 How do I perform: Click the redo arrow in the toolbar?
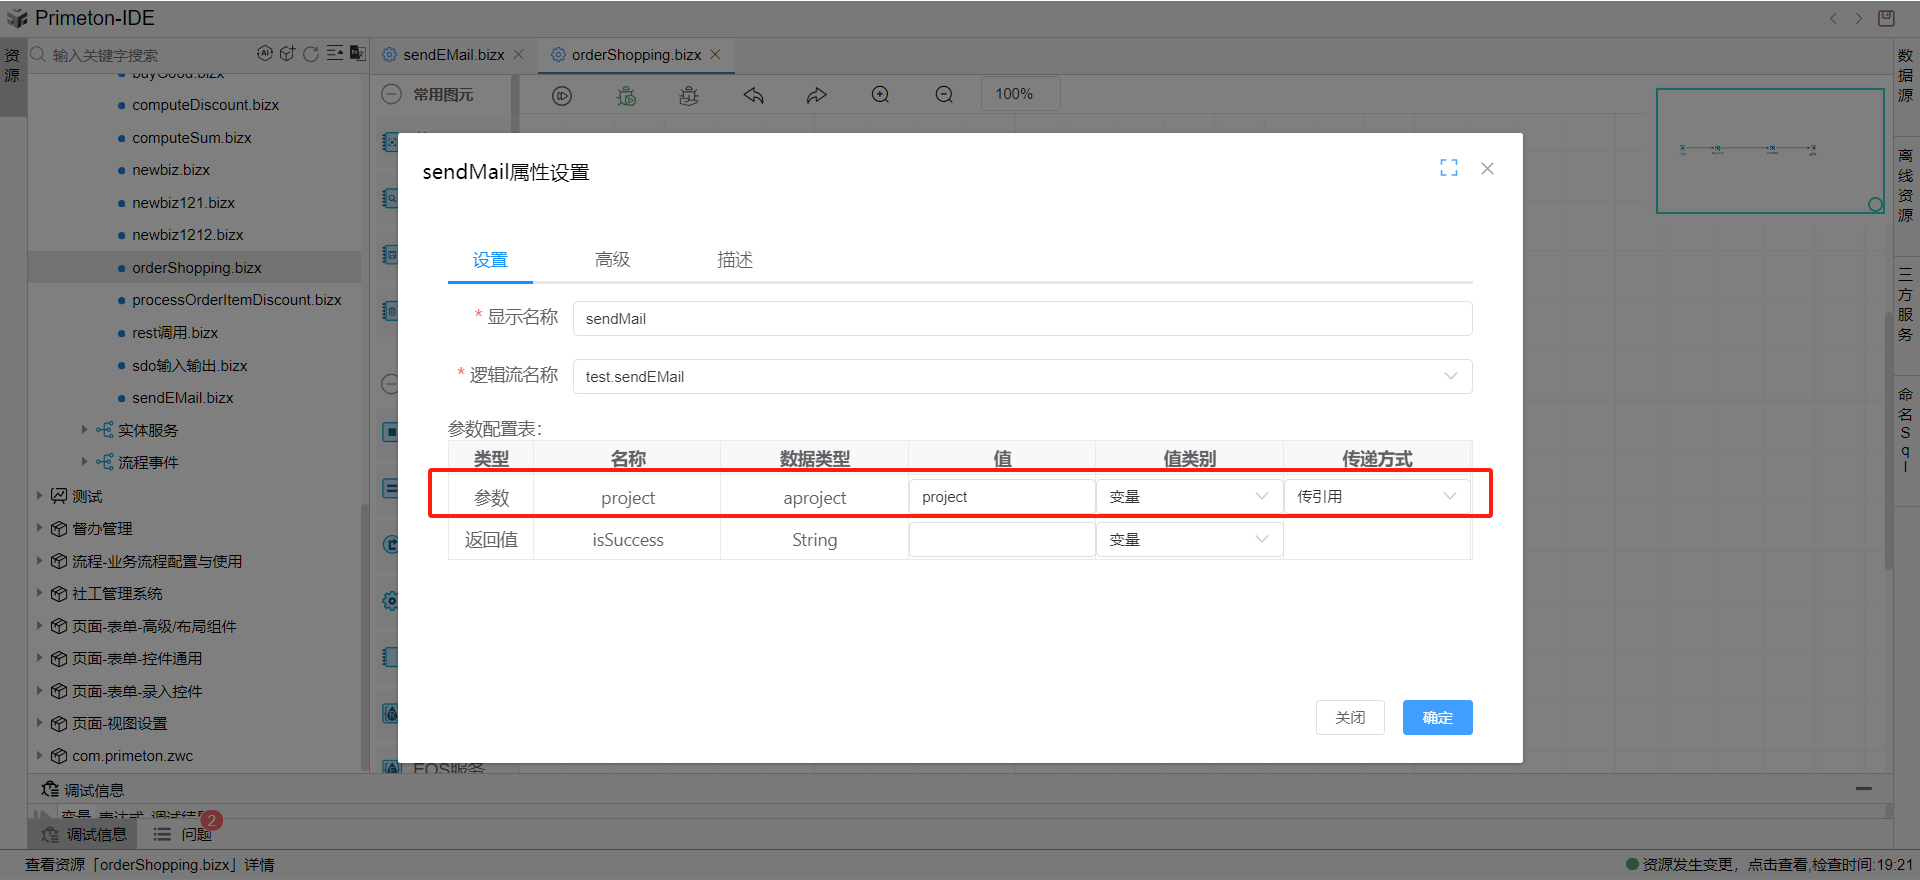(817, 95)
